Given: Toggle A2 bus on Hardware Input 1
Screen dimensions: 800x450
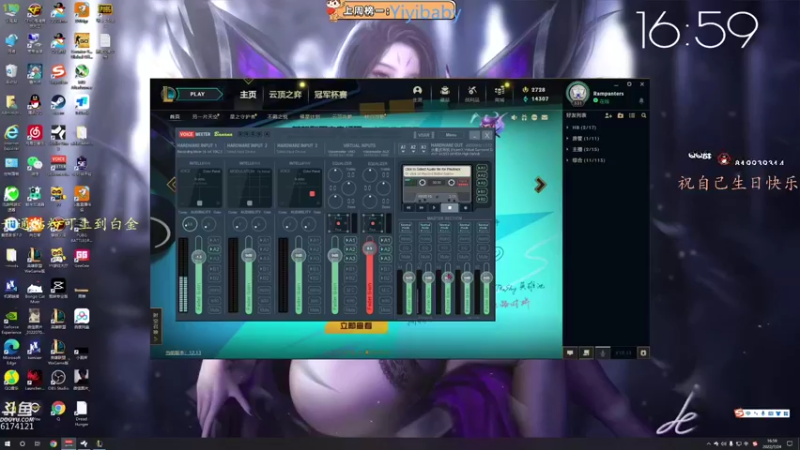Looking at the screenshot, I should (214, 249).
